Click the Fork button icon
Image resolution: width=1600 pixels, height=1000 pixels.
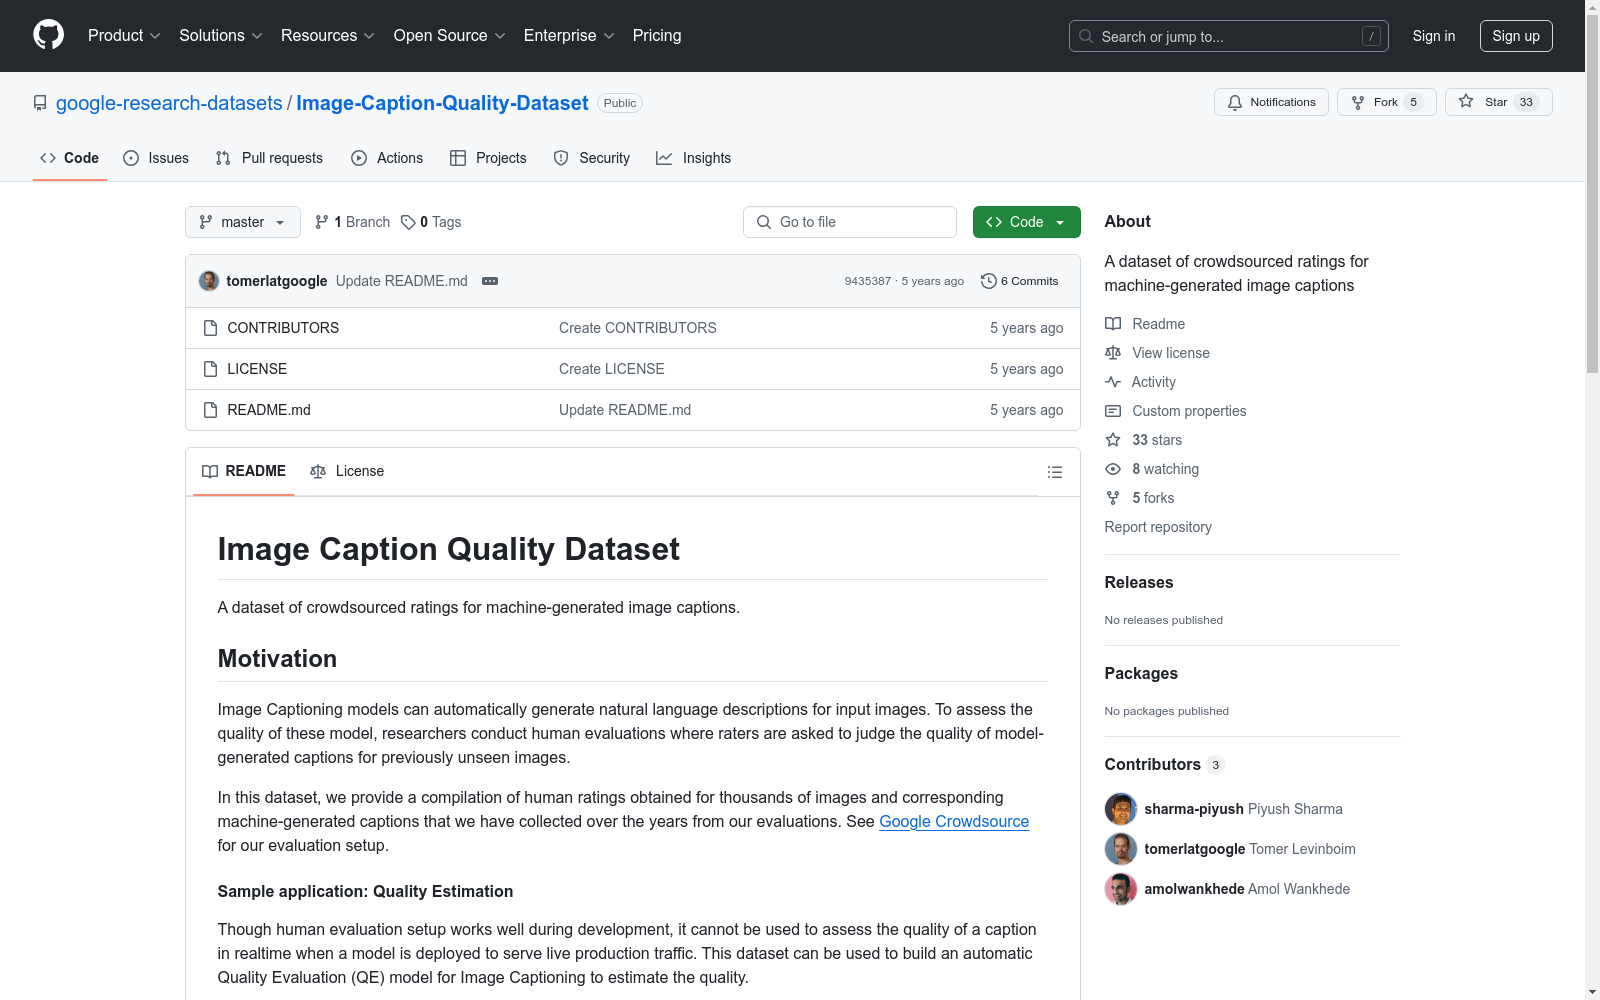1358,102
